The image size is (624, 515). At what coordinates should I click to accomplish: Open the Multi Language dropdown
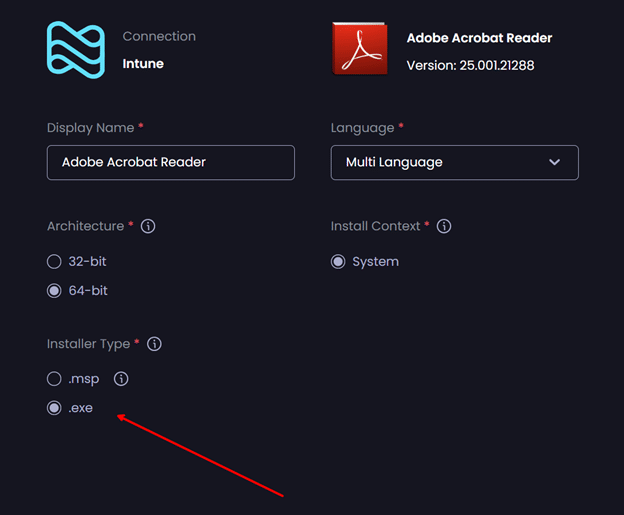coord(454,162)
